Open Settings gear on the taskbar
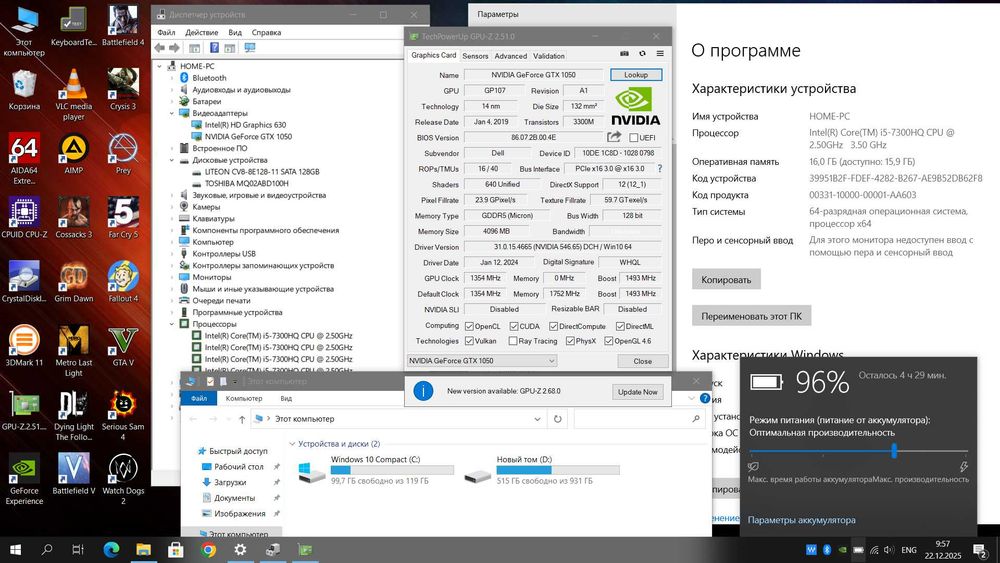 coord(240,549)
